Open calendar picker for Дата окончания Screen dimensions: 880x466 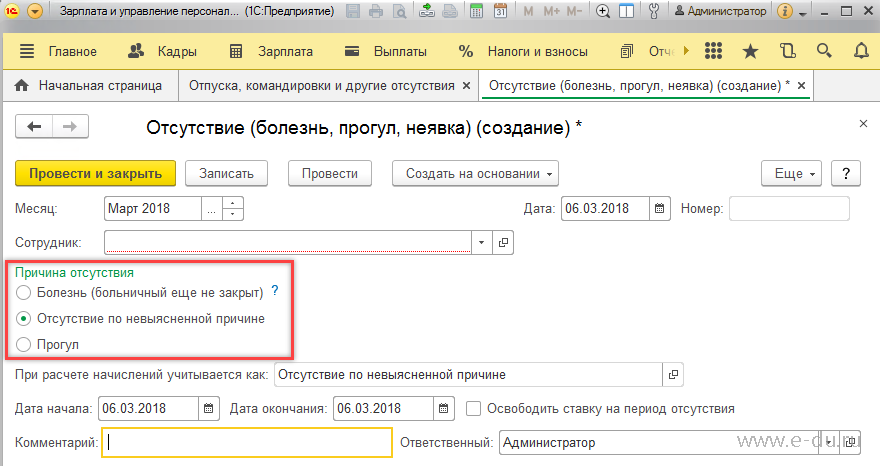tap(443, 409)
